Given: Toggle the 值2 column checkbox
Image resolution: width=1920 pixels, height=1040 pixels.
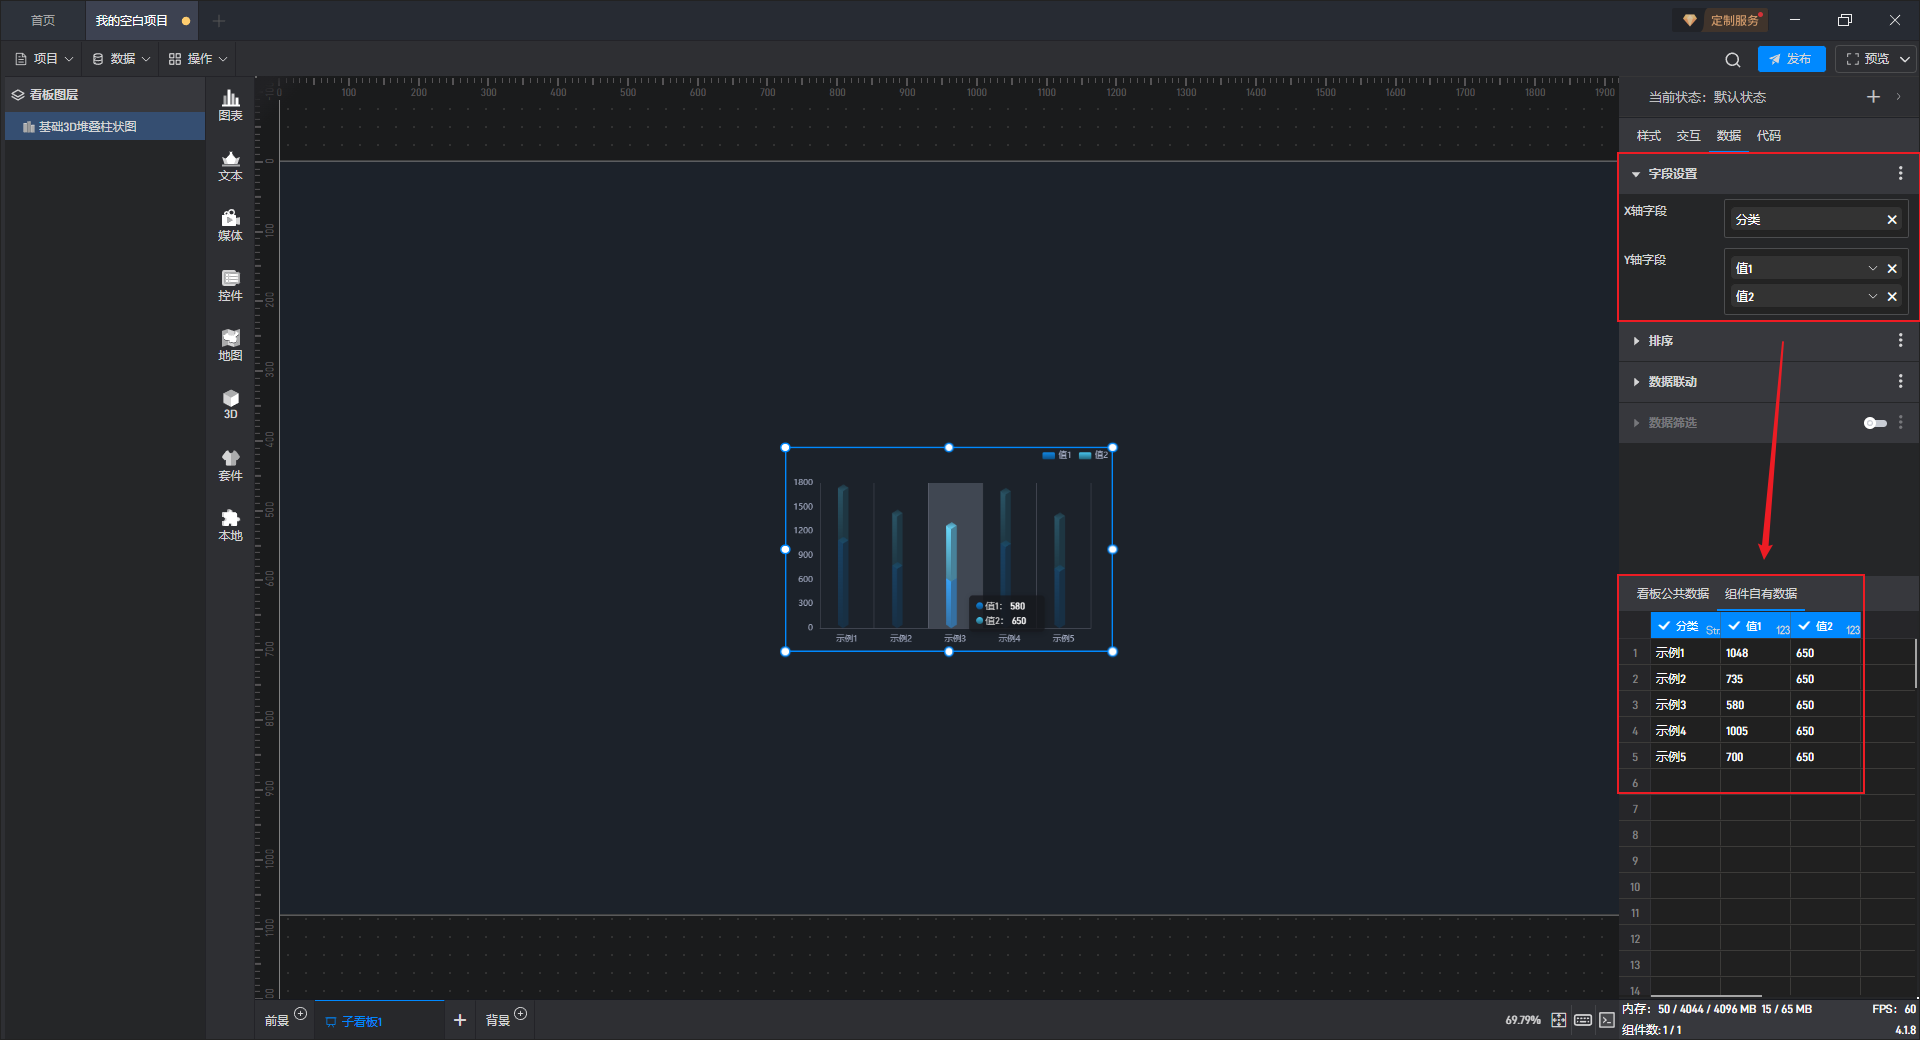Looking at the screenshot, I should [1804, 626].
